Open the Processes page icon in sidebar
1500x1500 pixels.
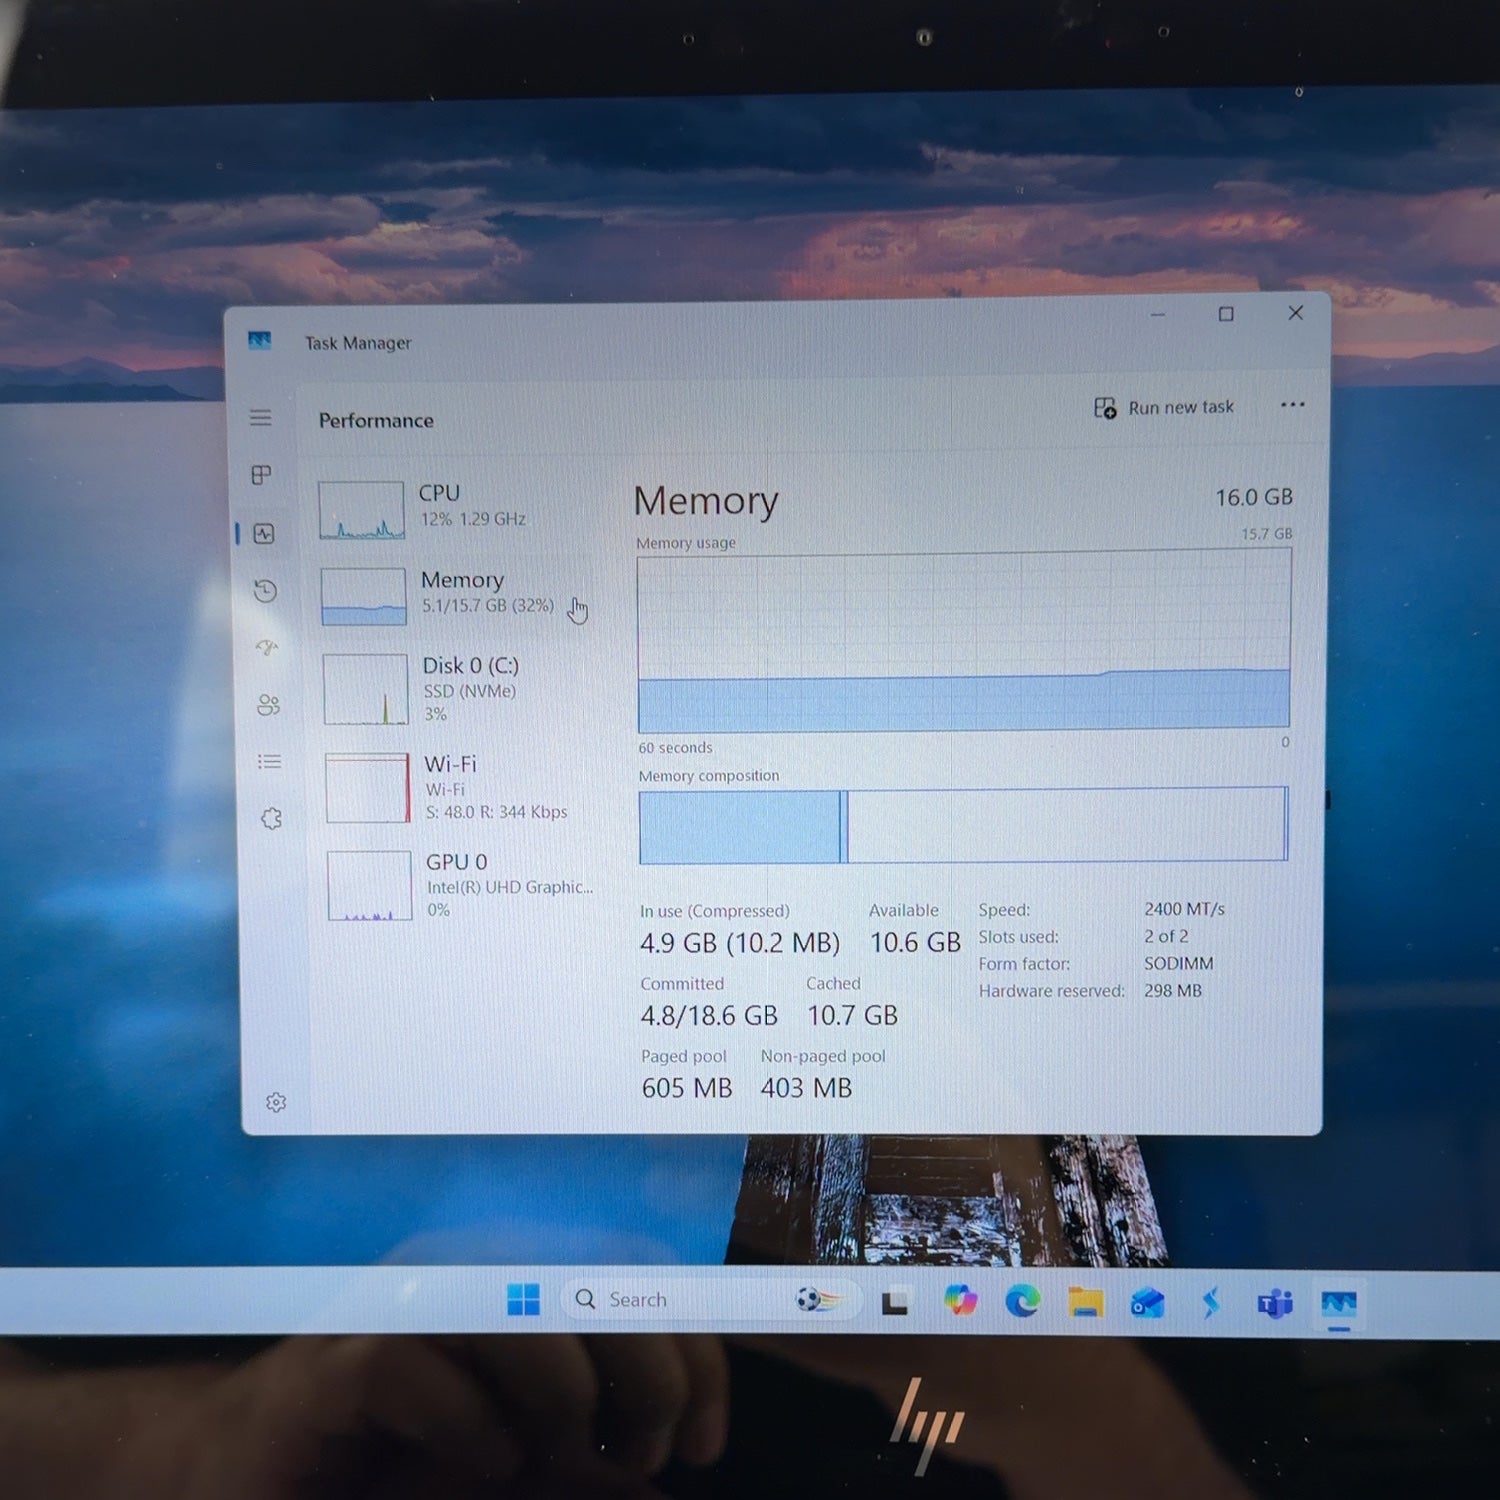pyautogui.click(x=261, y=475)
